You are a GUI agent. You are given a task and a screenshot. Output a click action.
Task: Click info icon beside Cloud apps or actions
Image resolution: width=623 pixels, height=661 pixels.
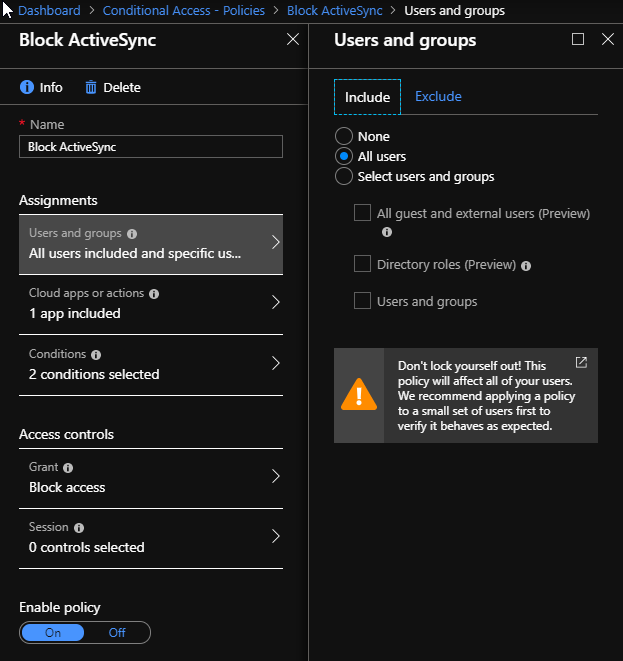[x=154, y=294]
